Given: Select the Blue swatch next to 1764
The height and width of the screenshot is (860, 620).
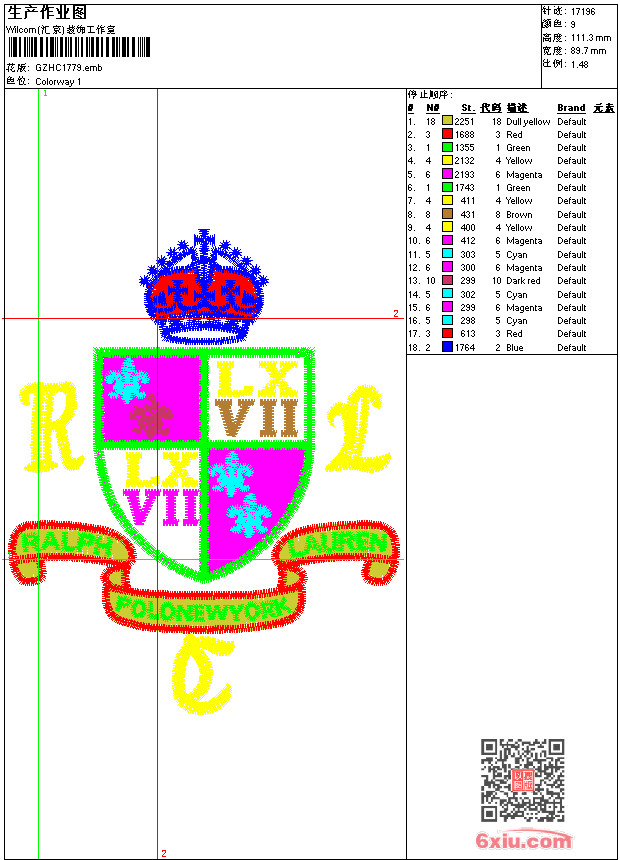Looking at the screenshot, I should (x=447, y=347).
